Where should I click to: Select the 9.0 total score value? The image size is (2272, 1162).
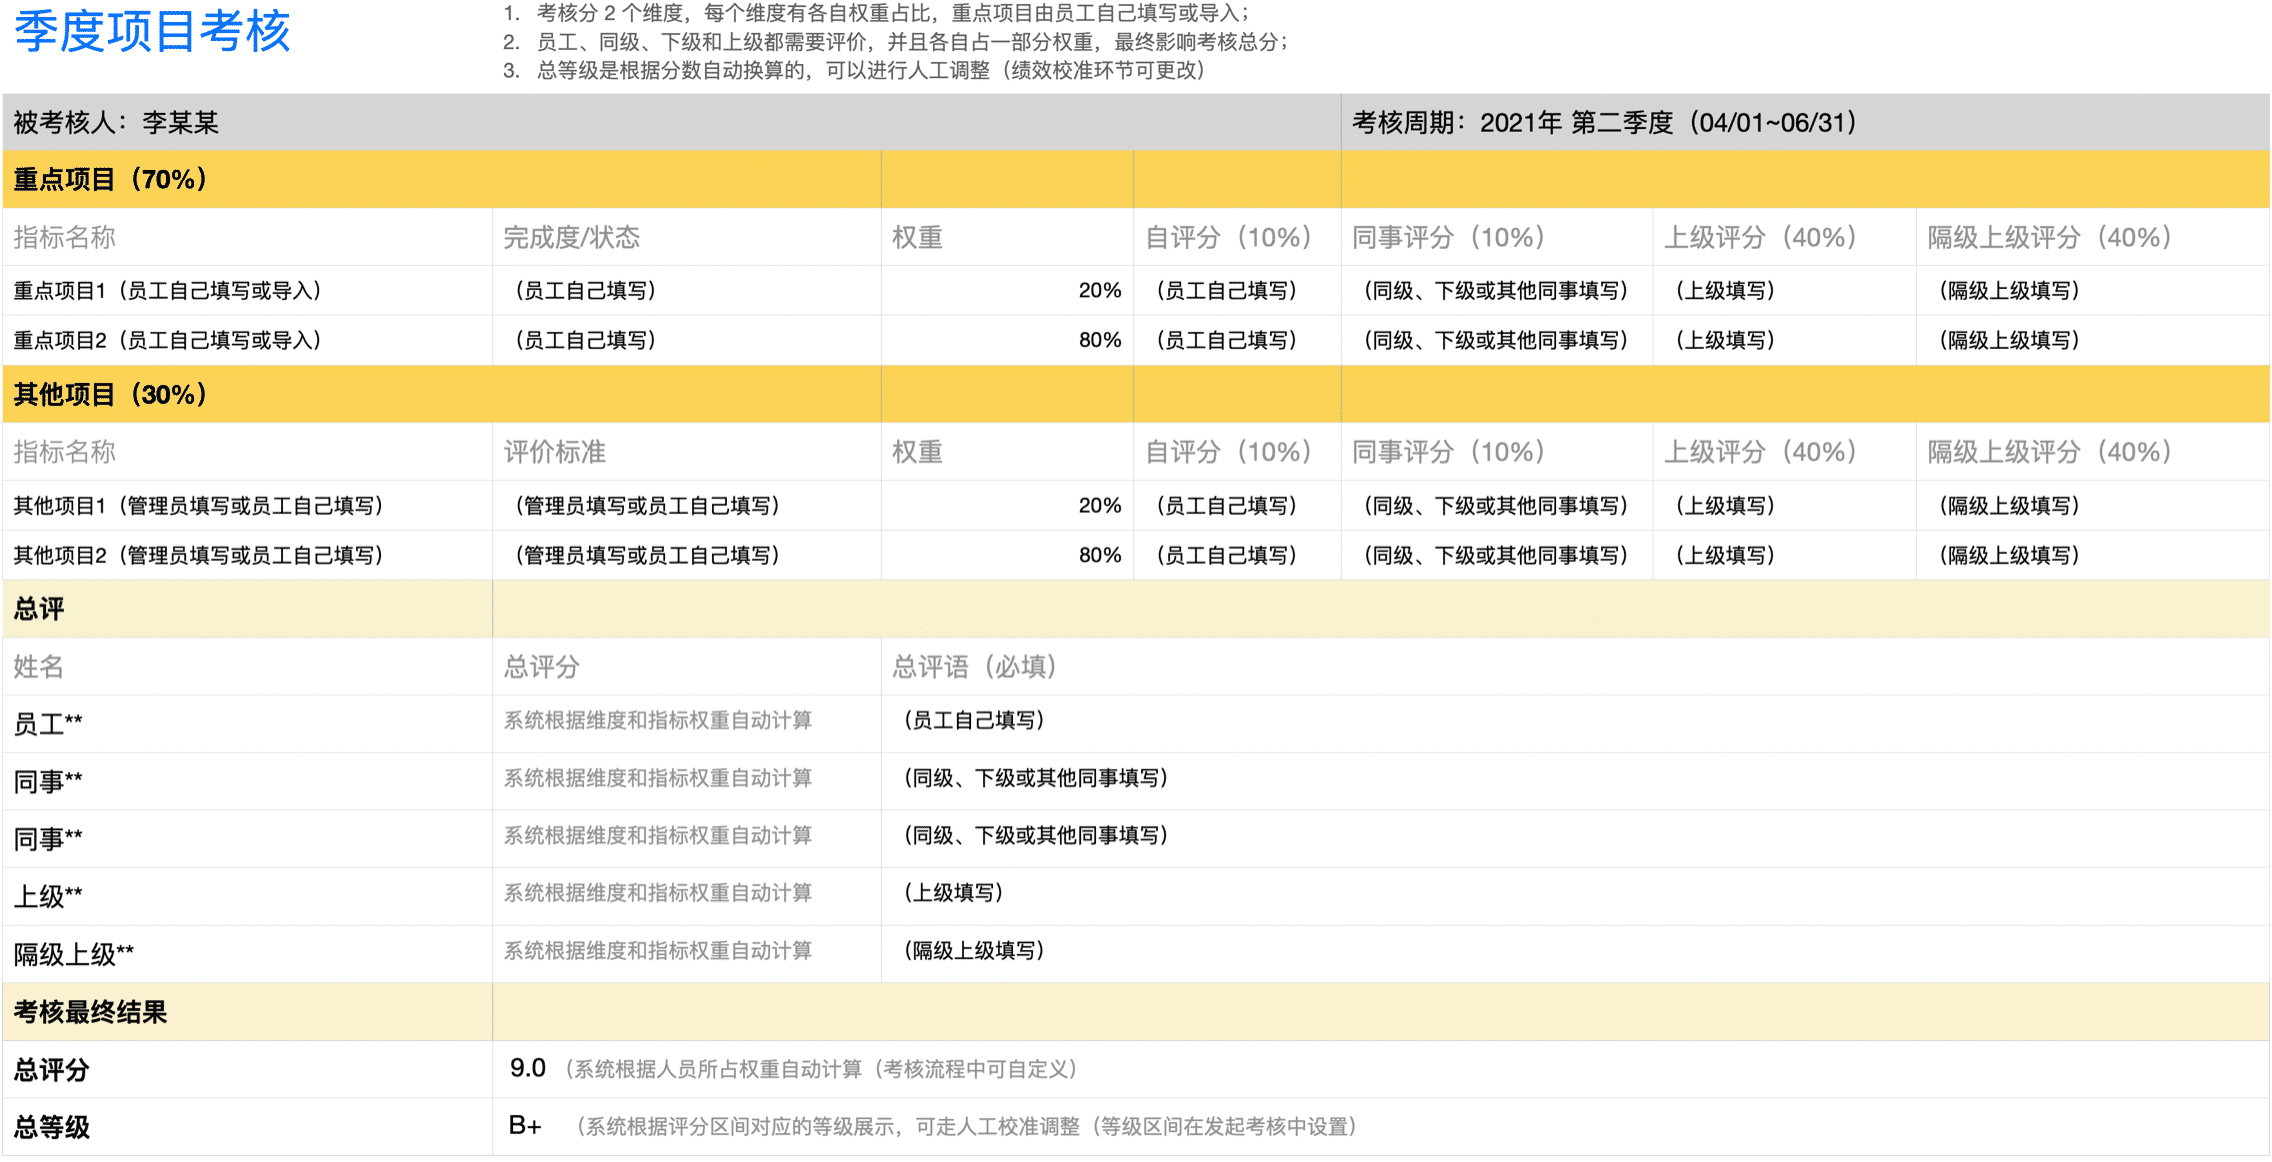click(x=527, y=1068)
